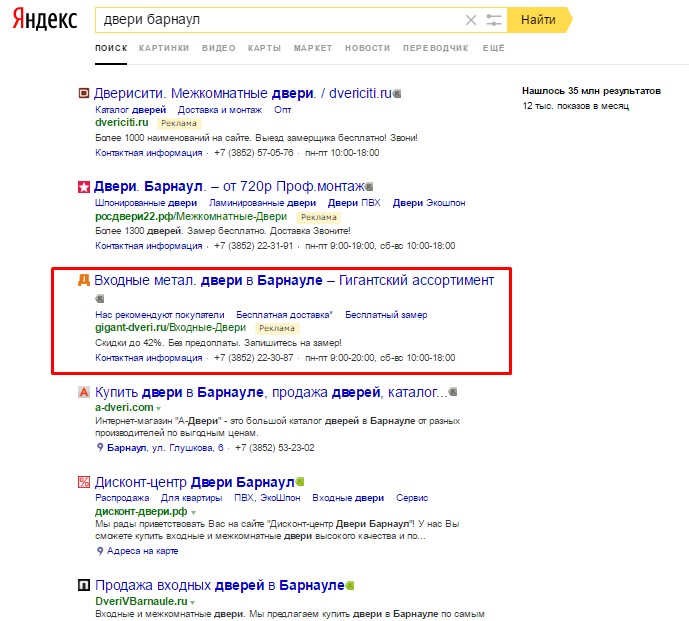Expand дисконт-двери.рф dropdown arrow

click(193, 512)
